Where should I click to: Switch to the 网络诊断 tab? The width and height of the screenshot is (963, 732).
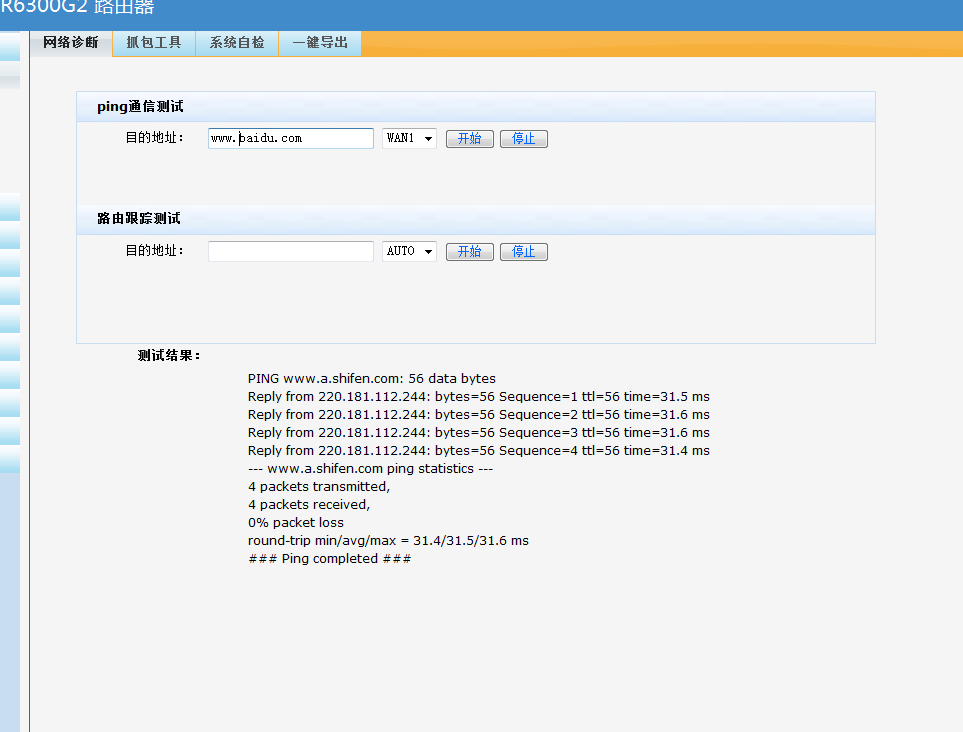pos(71,43)
